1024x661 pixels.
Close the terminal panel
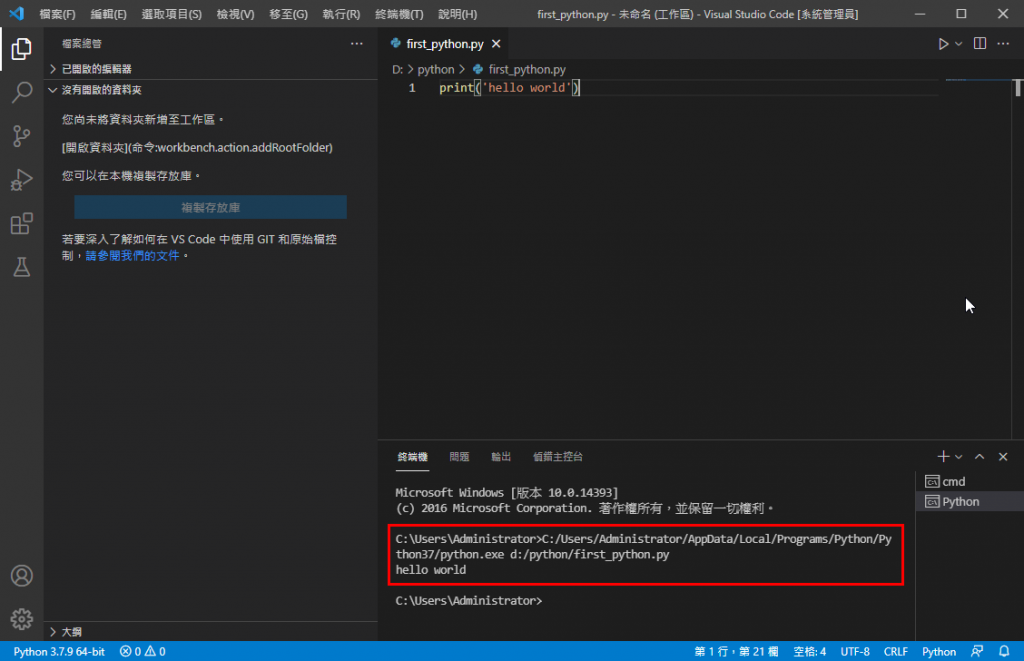click(x=1003, y=457)
